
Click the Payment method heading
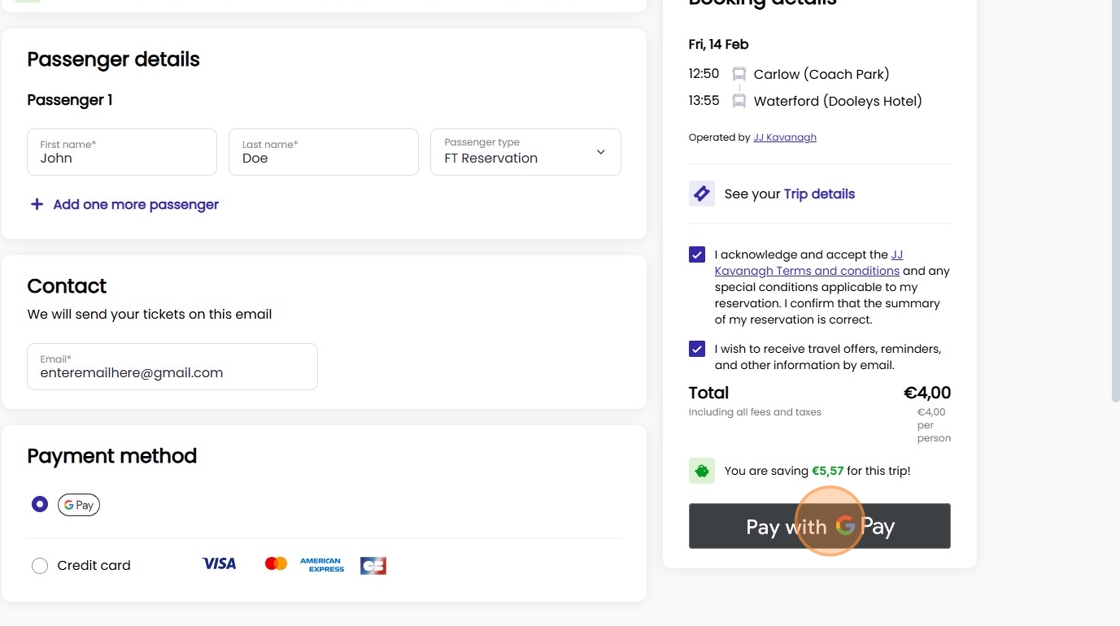point(112,456)
